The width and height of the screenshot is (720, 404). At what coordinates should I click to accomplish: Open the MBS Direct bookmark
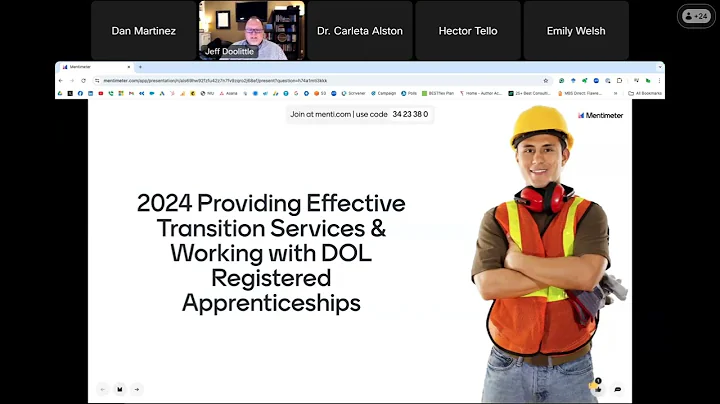(x=580, y=93)
